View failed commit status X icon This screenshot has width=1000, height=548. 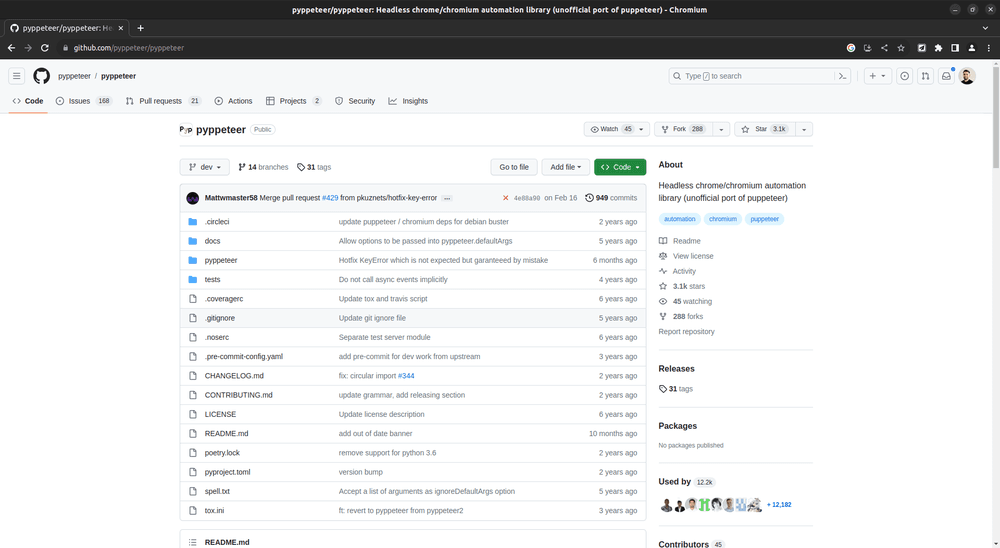click(506, 198)
